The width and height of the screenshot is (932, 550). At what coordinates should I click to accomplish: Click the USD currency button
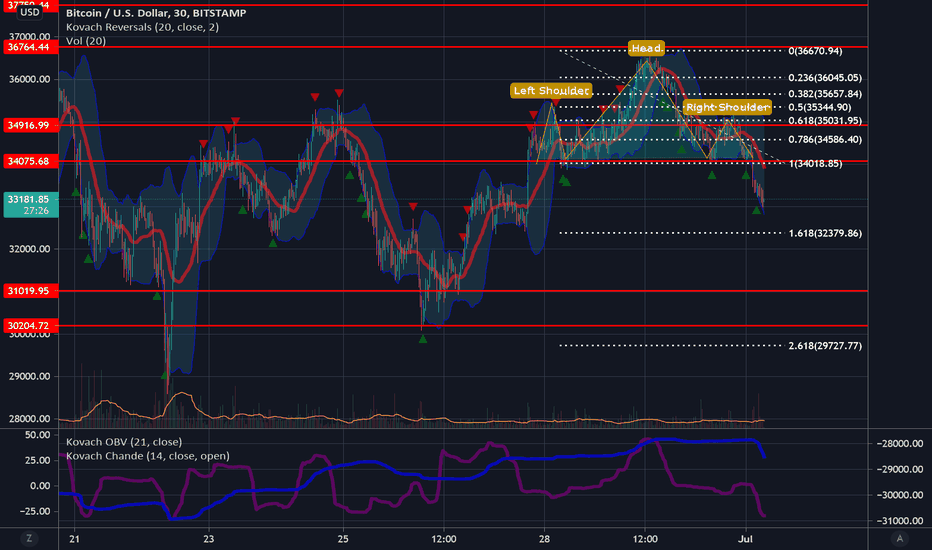click(x=29, y=12)
